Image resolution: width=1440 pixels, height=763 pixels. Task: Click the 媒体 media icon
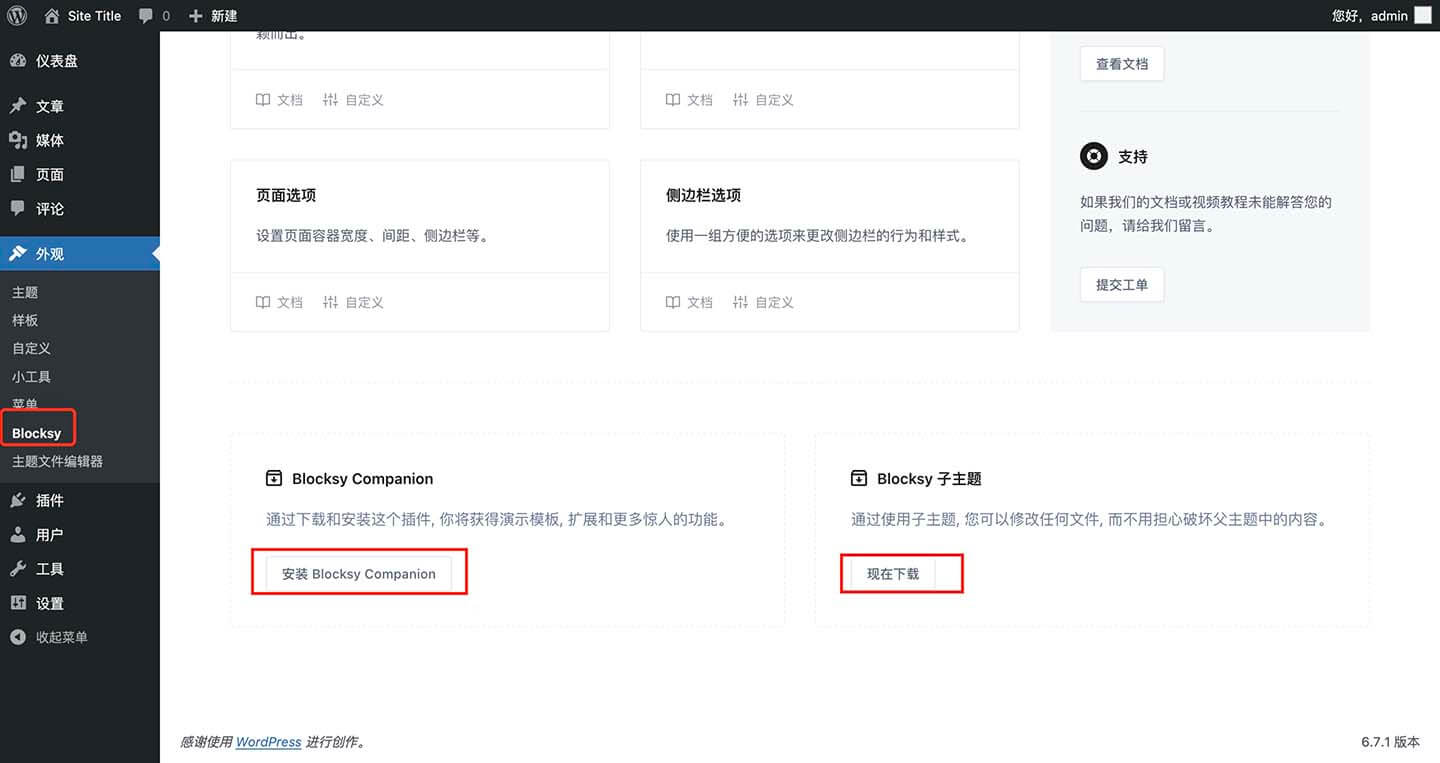(18, 140)
